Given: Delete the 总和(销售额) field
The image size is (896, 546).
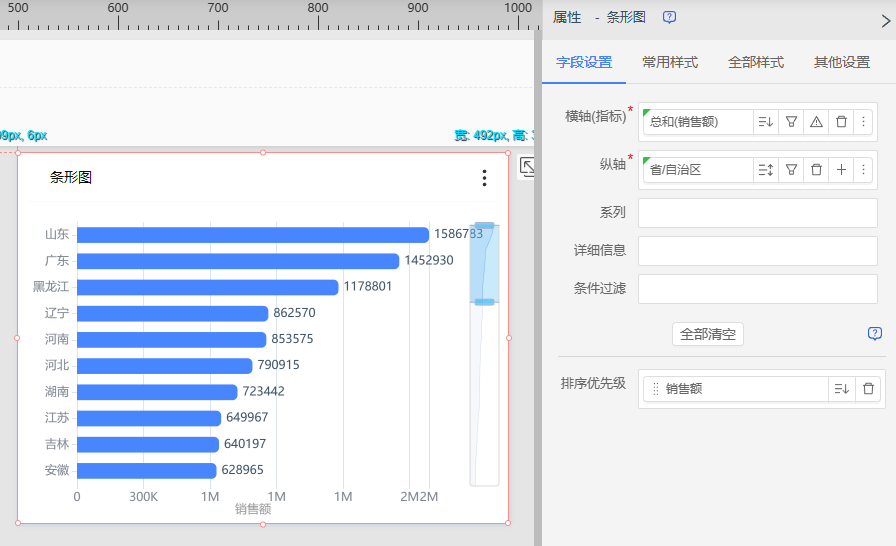Looking at the screenshot, I should click(x=841, y=122).
